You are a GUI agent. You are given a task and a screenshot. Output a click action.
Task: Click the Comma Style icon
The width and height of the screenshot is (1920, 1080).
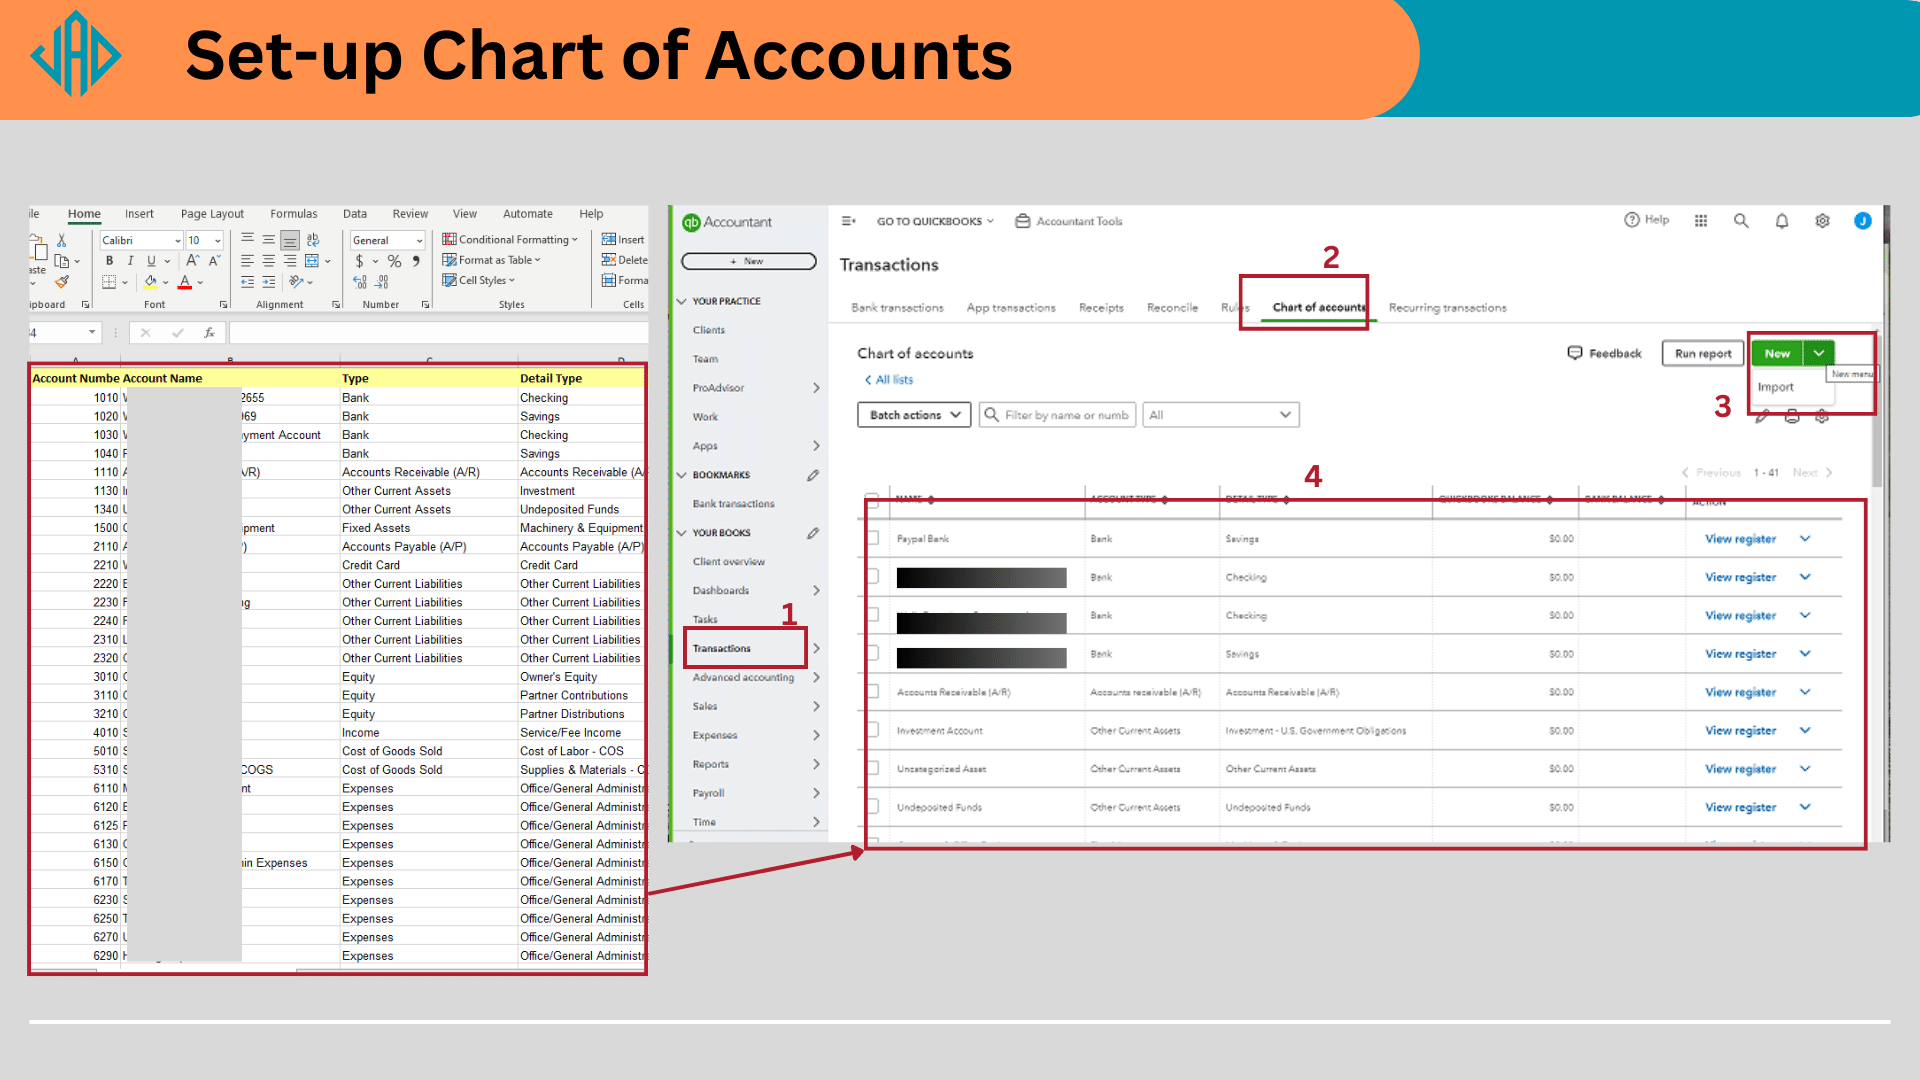416,261
